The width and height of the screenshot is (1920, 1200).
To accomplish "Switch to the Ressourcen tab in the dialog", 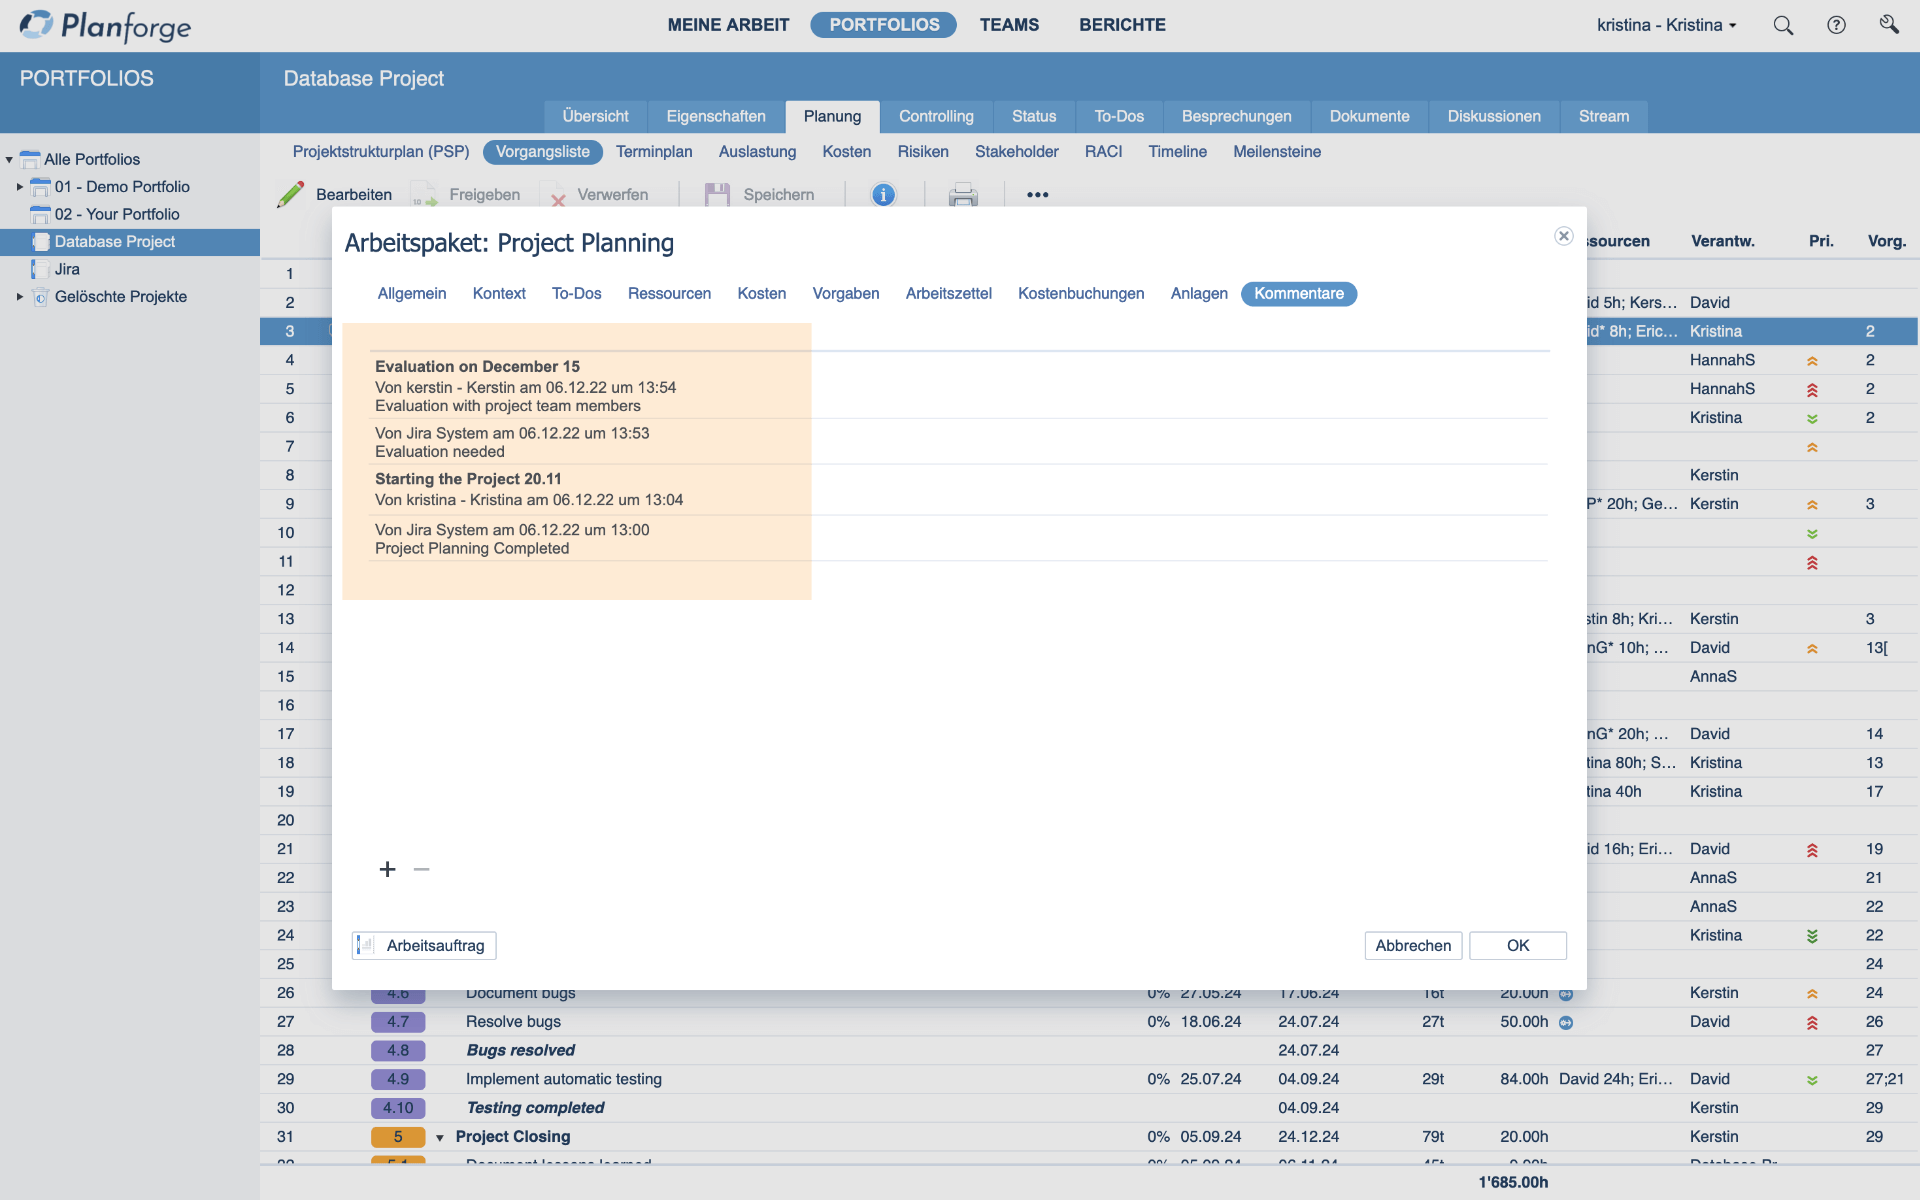I will [669, 293].
